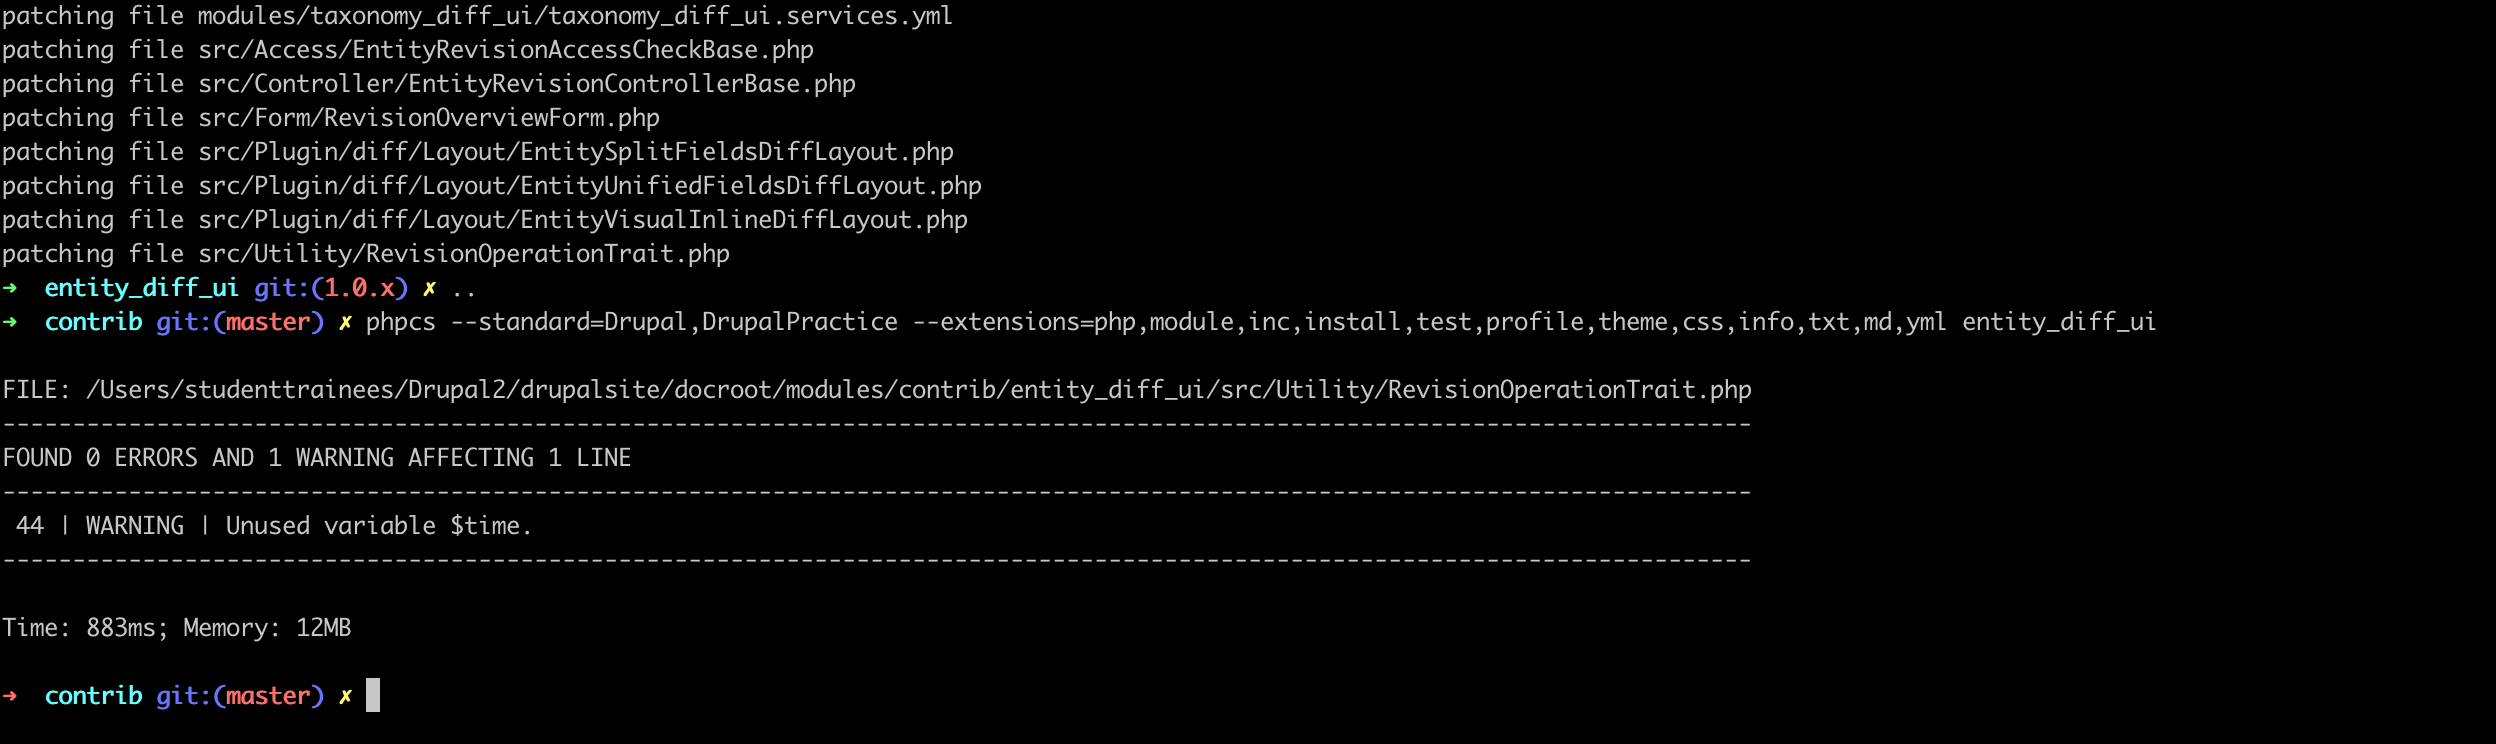This screenshot has height=744, width=2496.
Task: Click the green arrow before phpcs command
Action: pyautogui.click(x=10, y=322)
